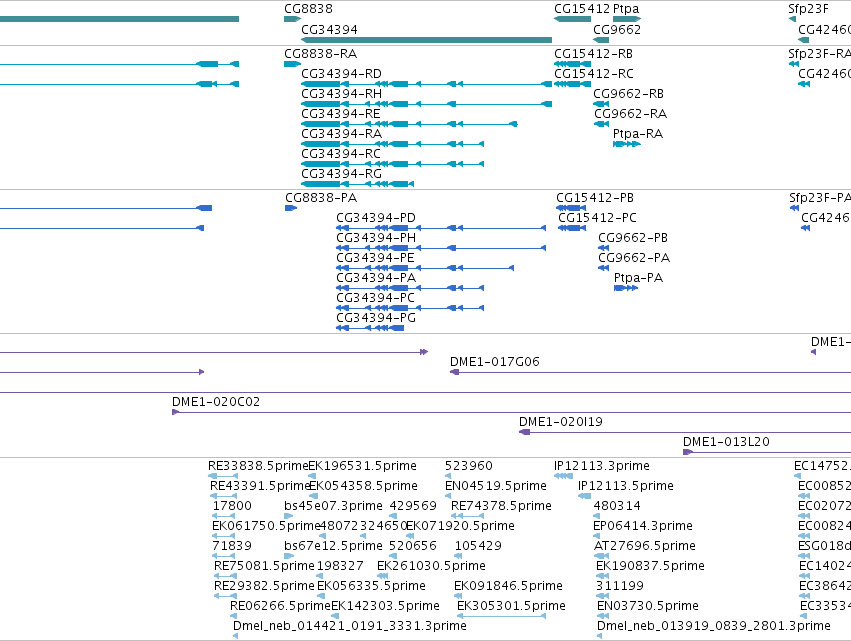Select EST label RE33838.5prime
The image size is (851, 641).
(258, 466)
